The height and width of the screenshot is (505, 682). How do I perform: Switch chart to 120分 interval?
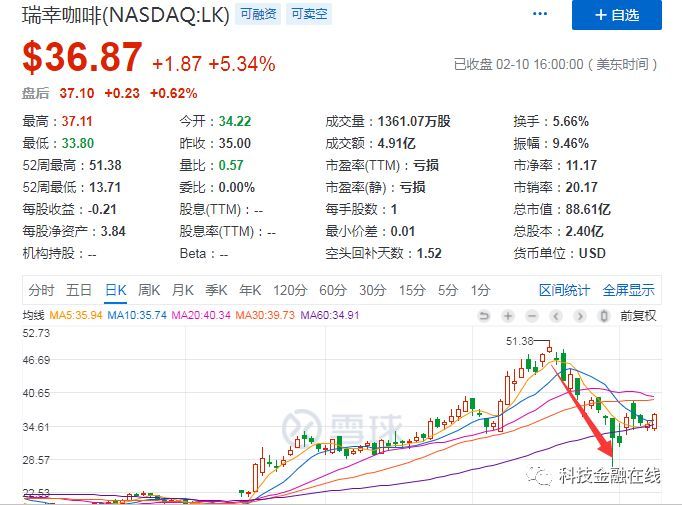290,290
